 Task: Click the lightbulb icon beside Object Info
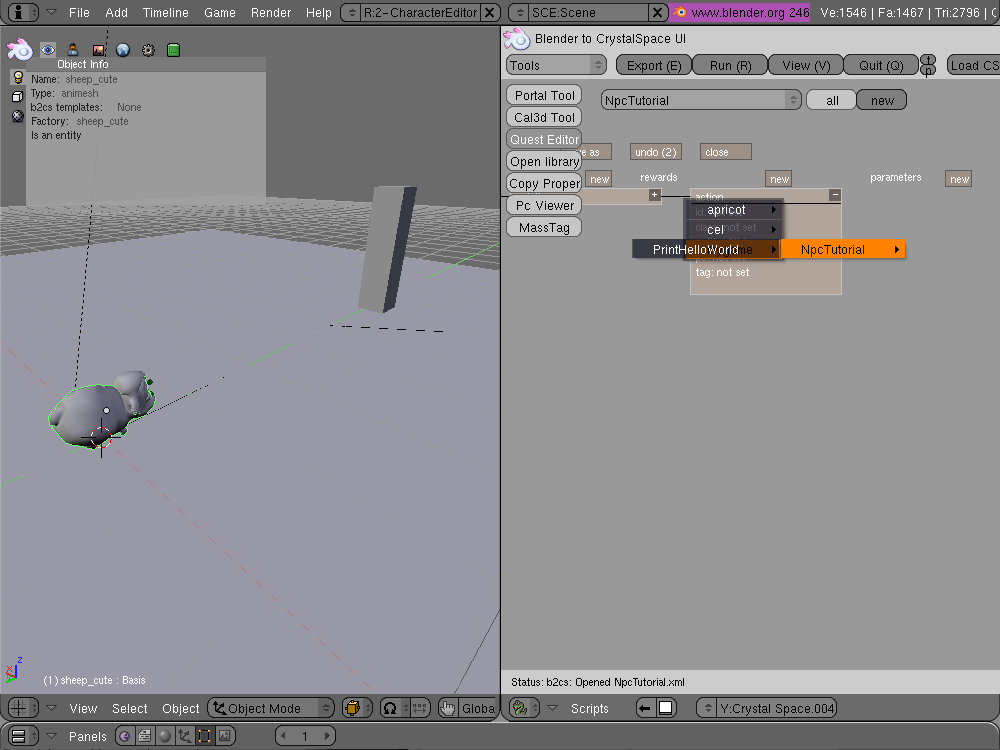click(17, 78)
